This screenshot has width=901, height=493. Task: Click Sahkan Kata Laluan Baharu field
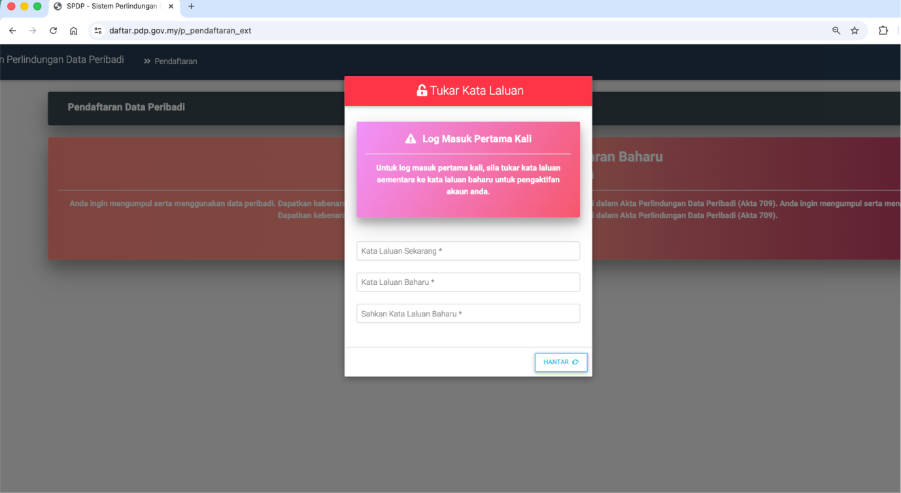[x=468, y=314]
